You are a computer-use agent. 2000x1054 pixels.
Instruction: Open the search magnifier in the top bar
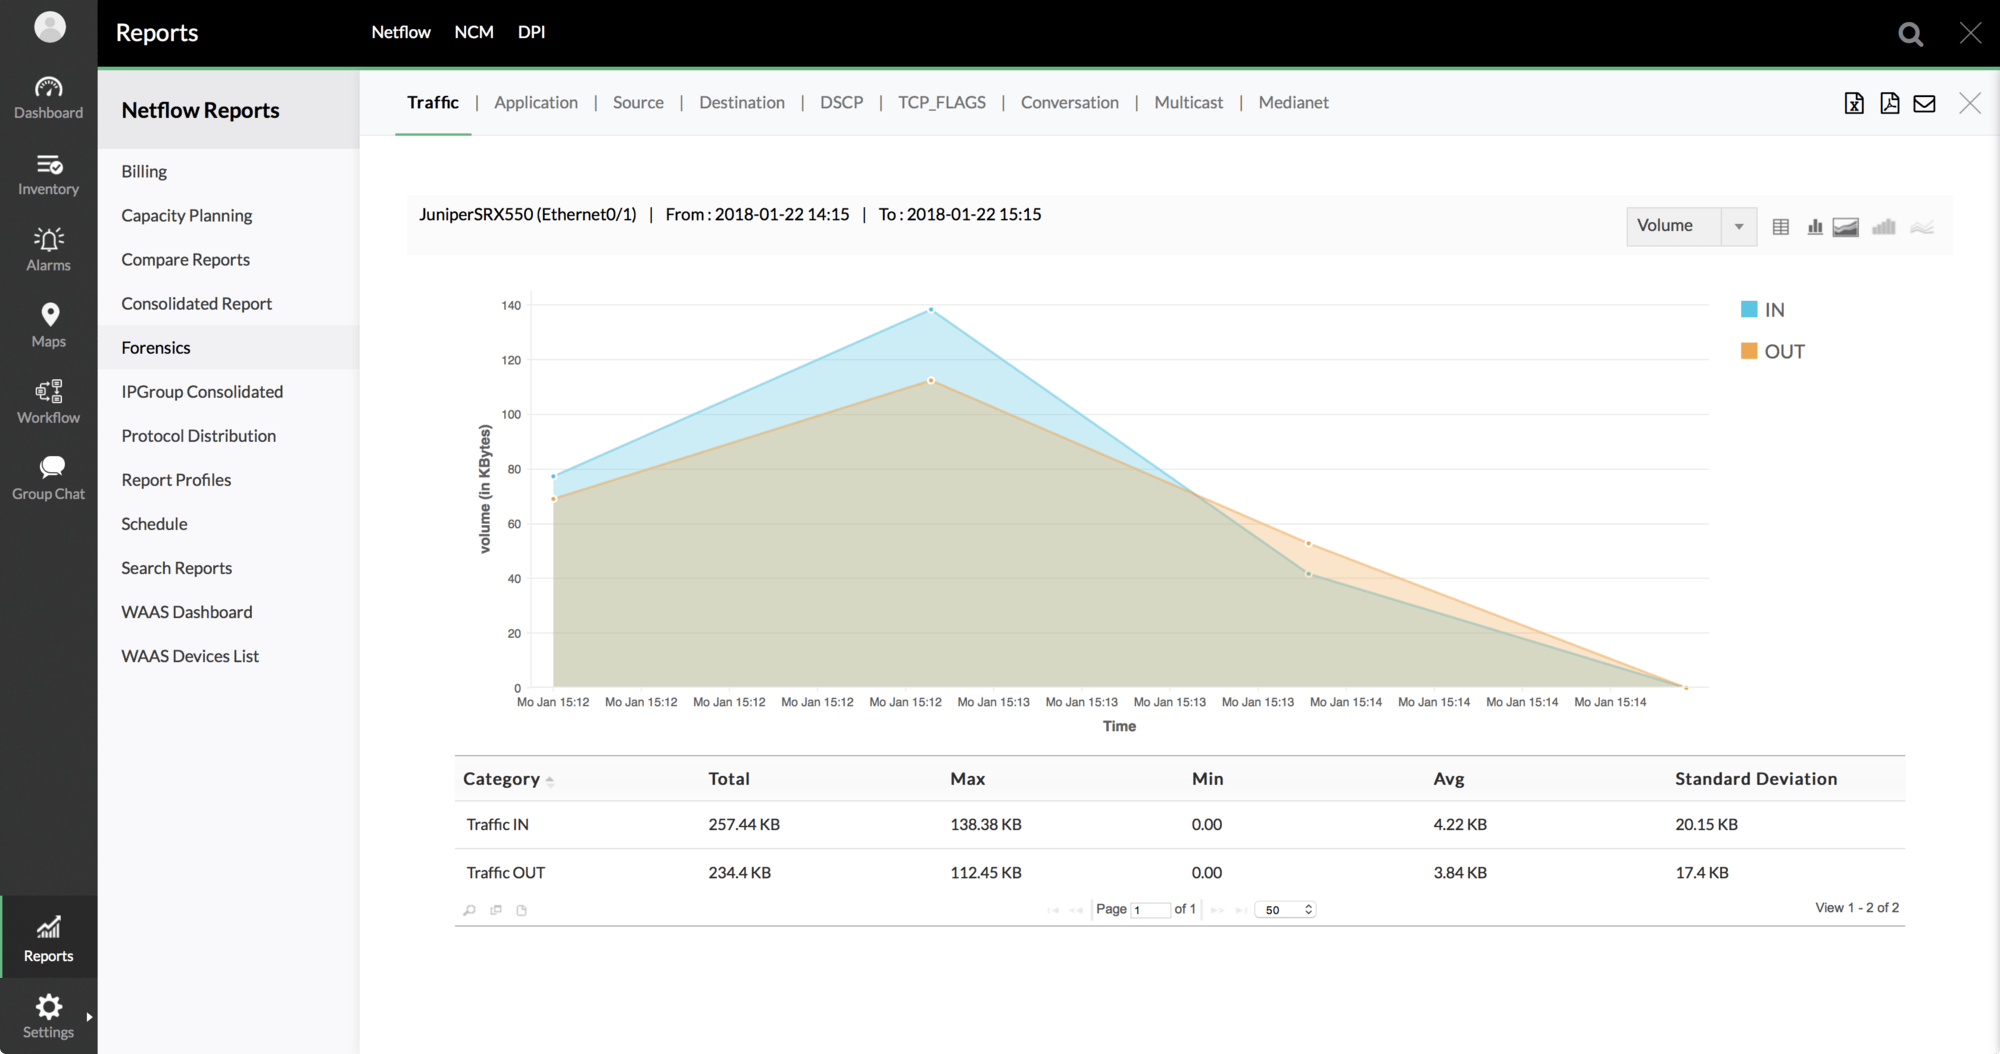click(x=1909, y=33)
